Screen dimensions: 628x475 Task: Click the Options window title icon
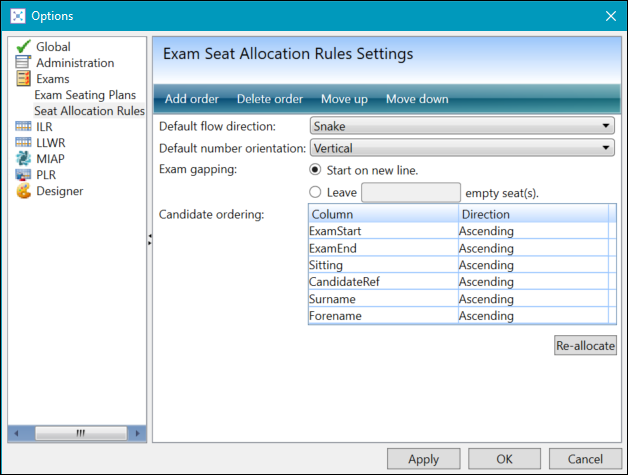pyautogui.click(x=18, y=16)
